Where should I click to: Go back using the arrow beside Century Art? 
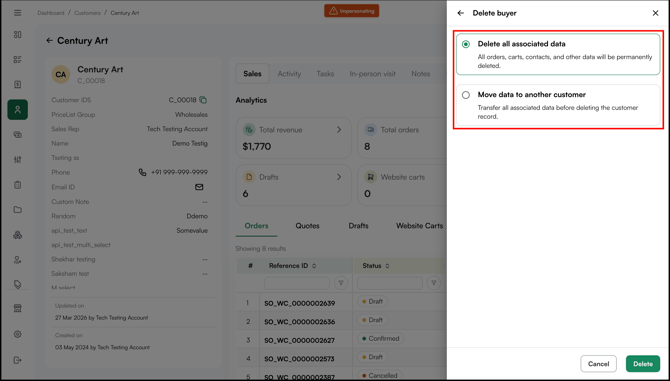click(50, 41)
